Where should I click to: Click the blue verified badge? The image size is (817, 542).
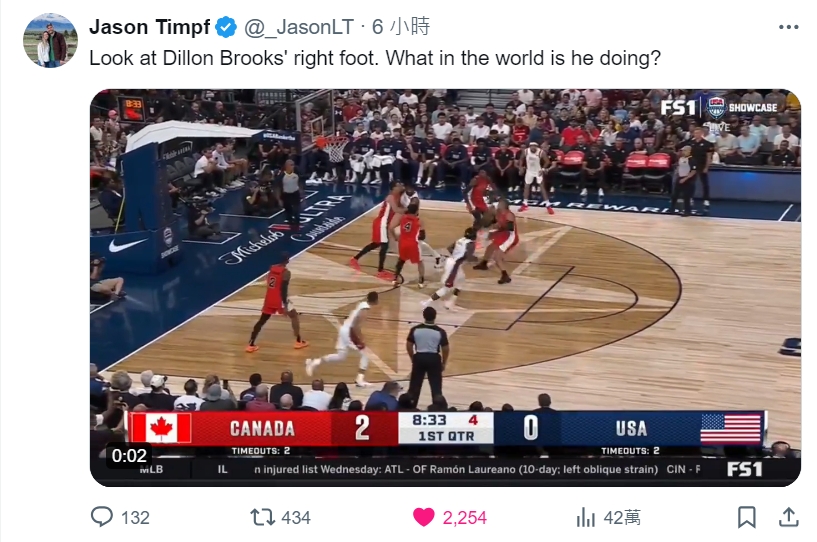(x=226, y=27)
